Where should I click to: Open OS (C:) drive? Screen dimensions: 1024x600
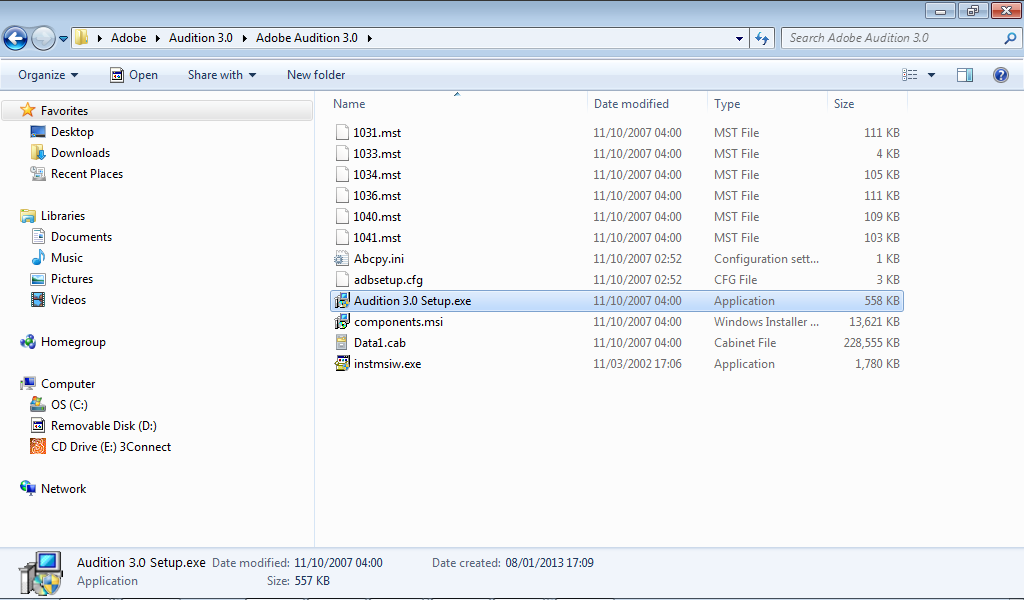69,405
